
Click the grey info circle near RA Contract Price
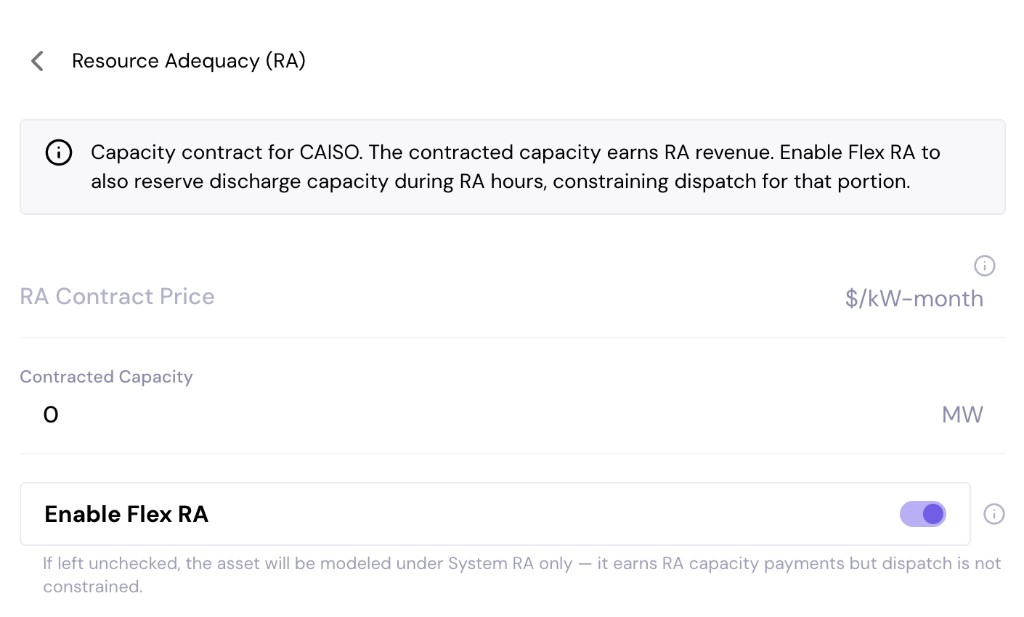tap(984, 265)
